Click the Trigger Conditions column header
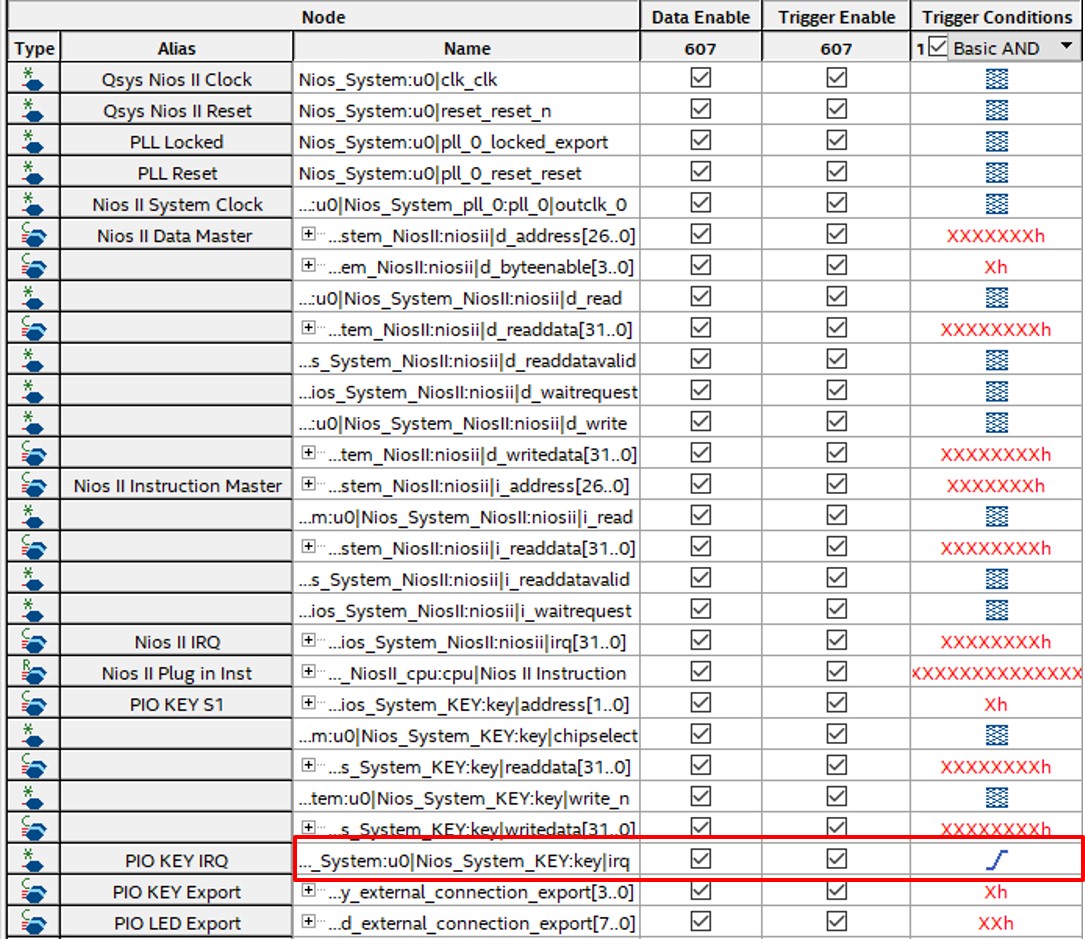Image resolution: width=1085 pixels, height=939 pixels. [996, 17]
